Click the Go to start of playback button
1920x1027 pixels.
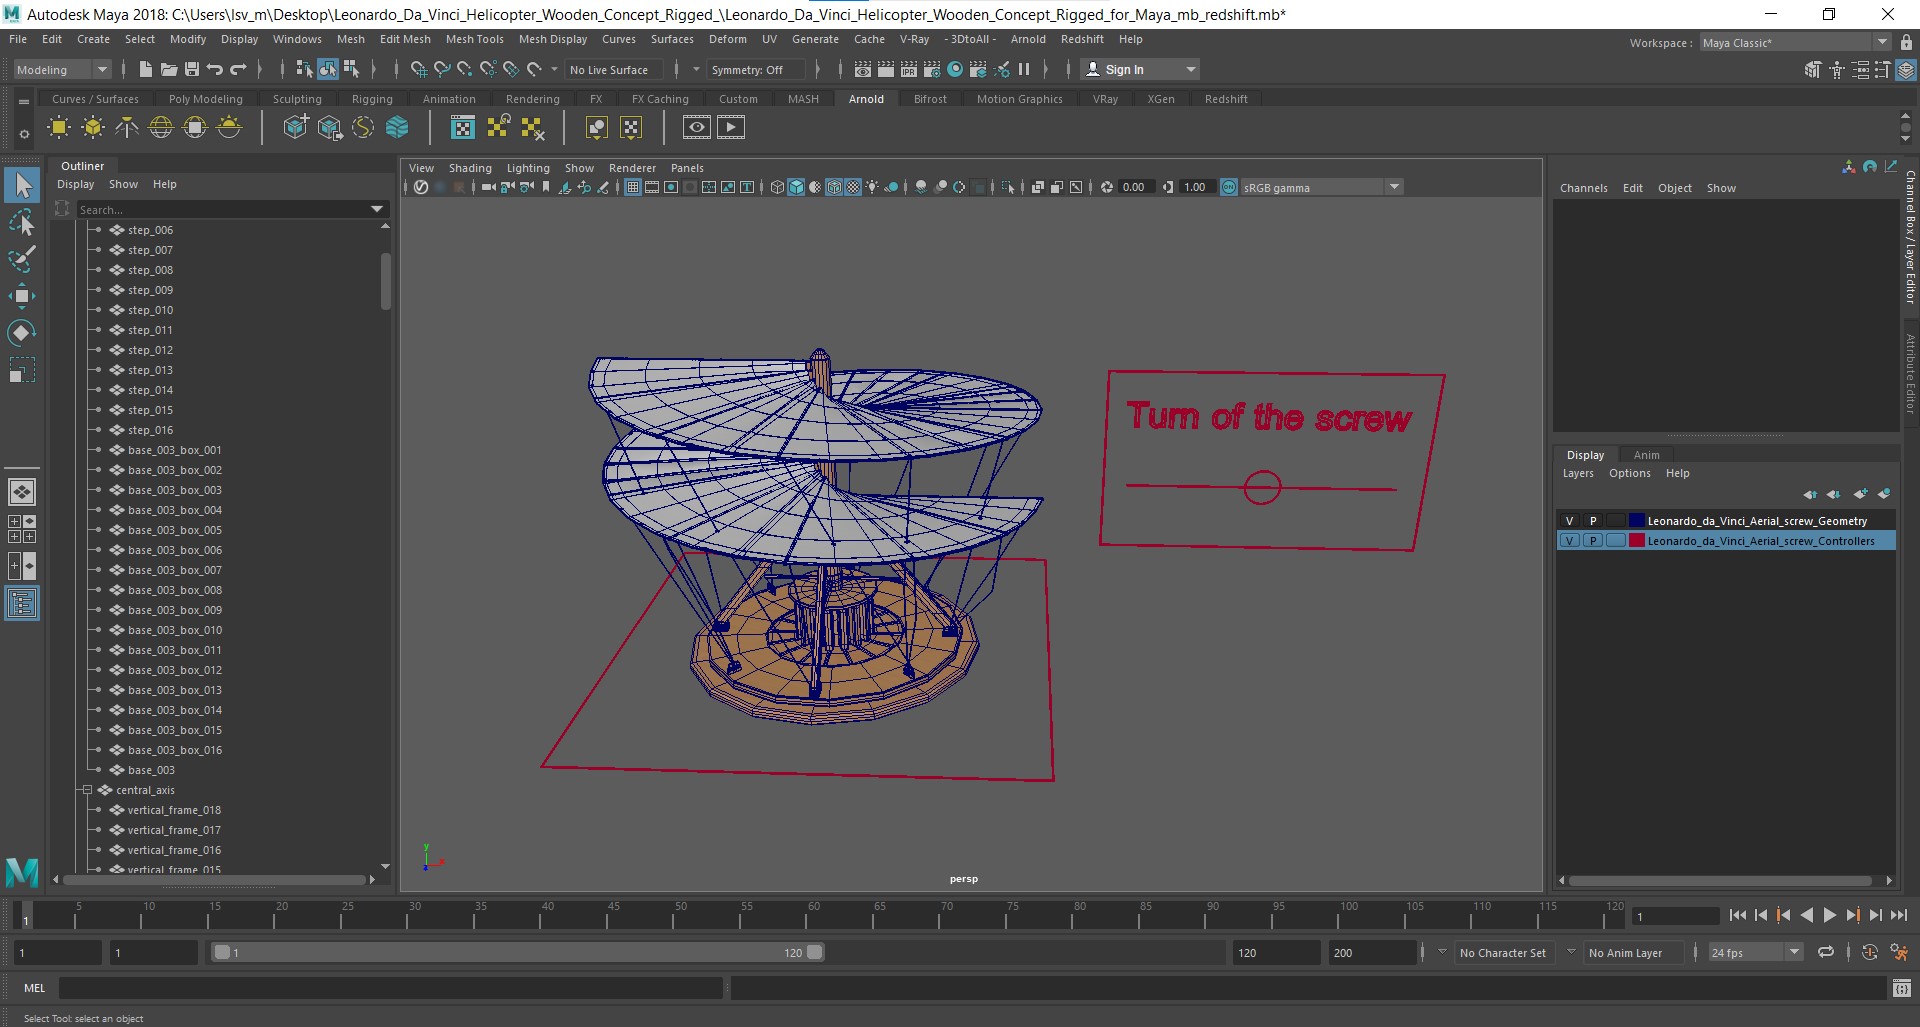(1738, 915)
